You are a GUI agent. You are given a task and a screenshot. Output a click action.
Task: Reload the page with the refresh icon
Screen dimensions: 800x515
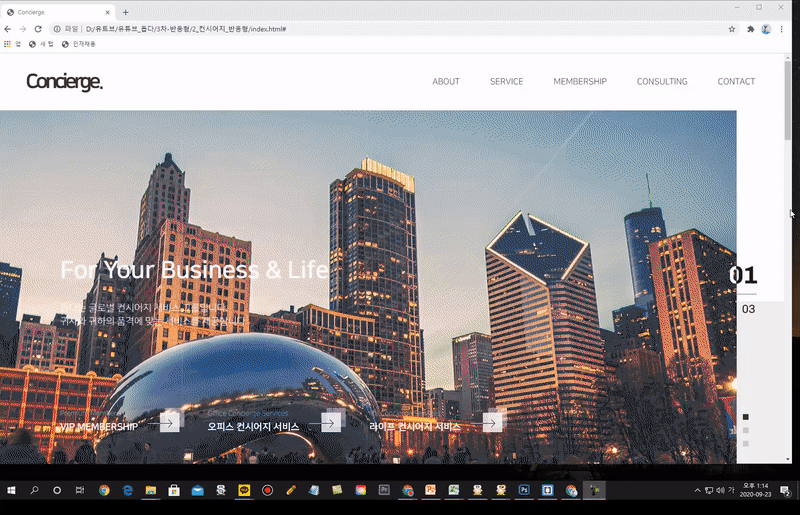[x=38, y=29]
